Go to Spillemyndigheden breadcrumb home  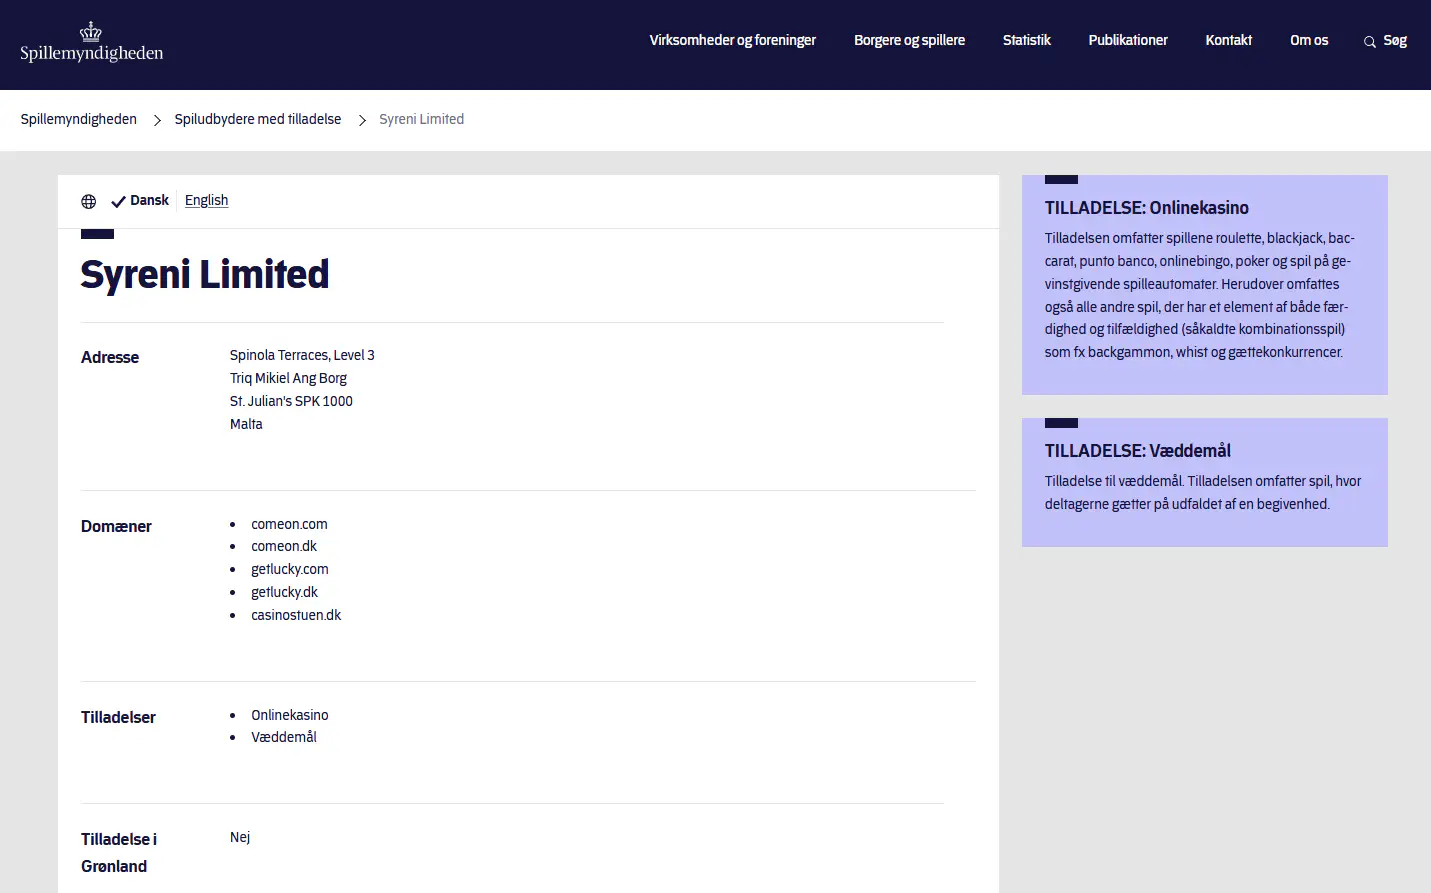pos(79,119)
